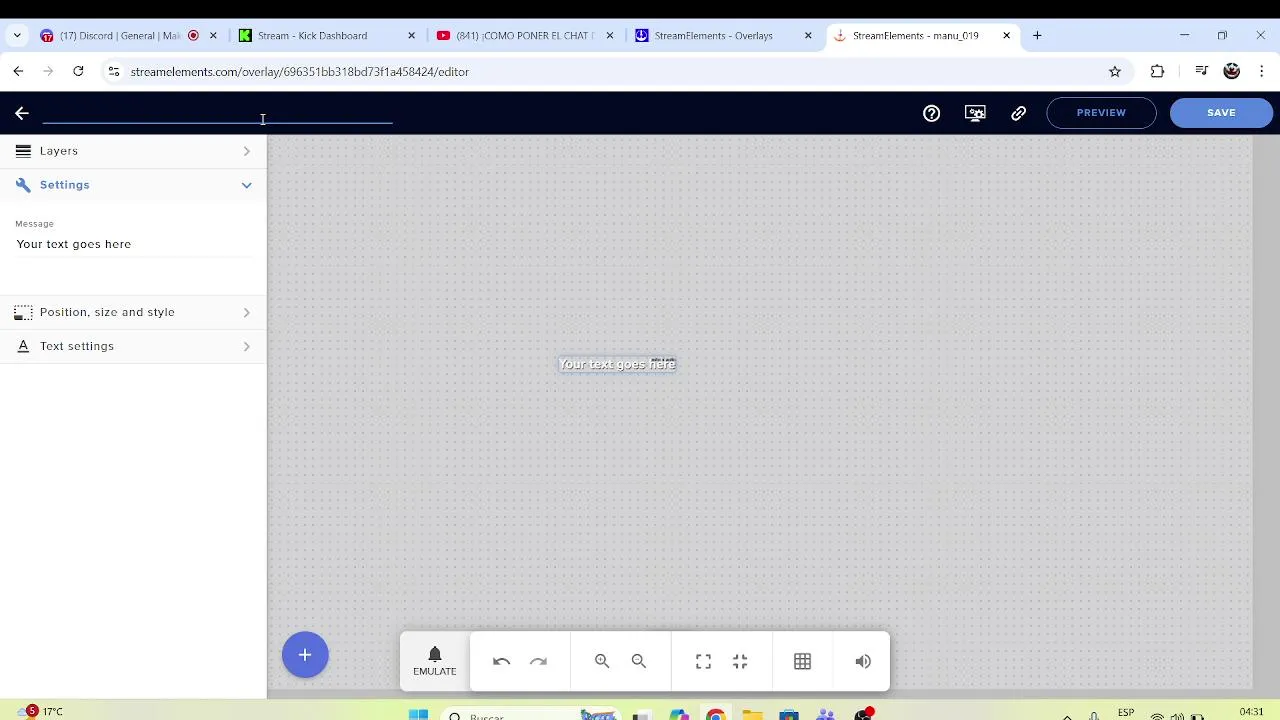The width and height of the screenshot is (1280, 720).
Task: Open Text settings section
Action: pyautogui.click(x=133, y=346)
